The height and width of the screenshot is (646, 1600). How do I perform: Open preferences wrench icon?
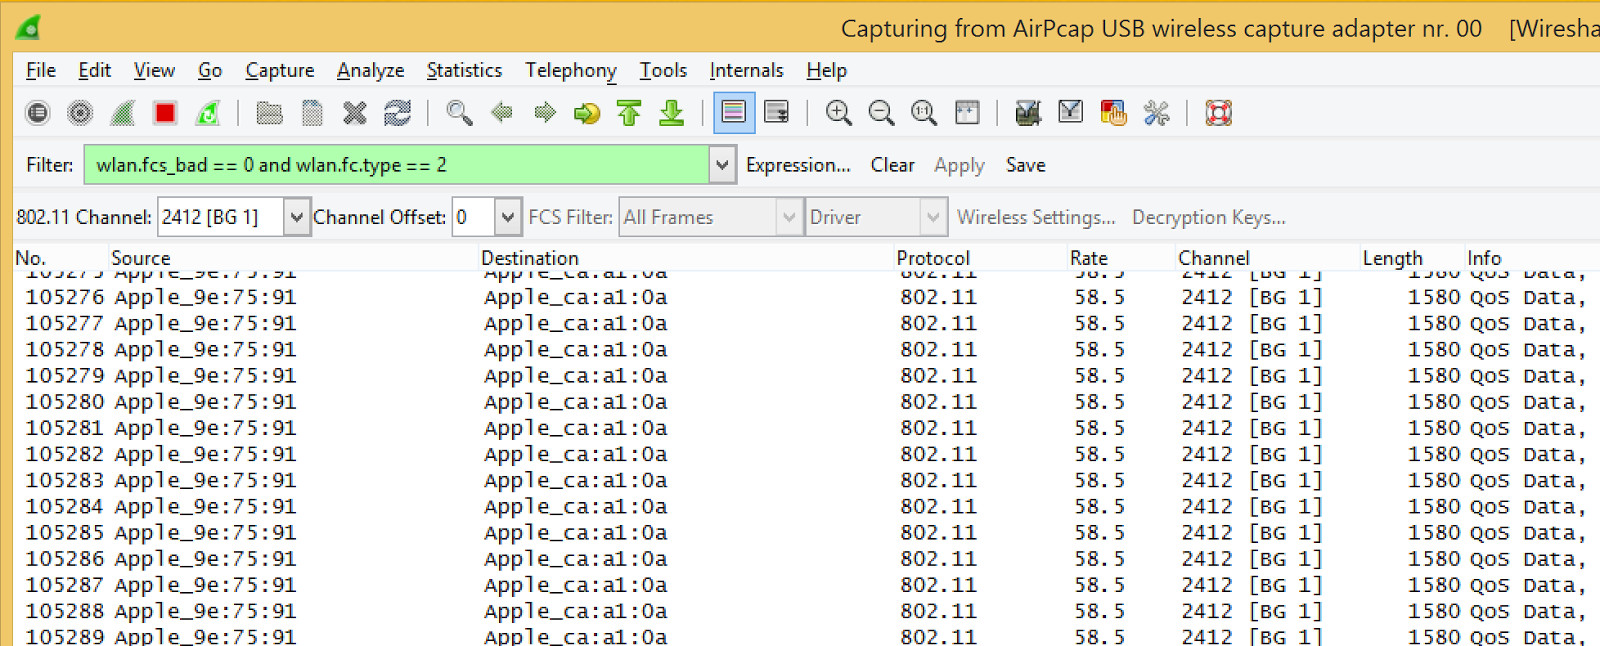1157,113
